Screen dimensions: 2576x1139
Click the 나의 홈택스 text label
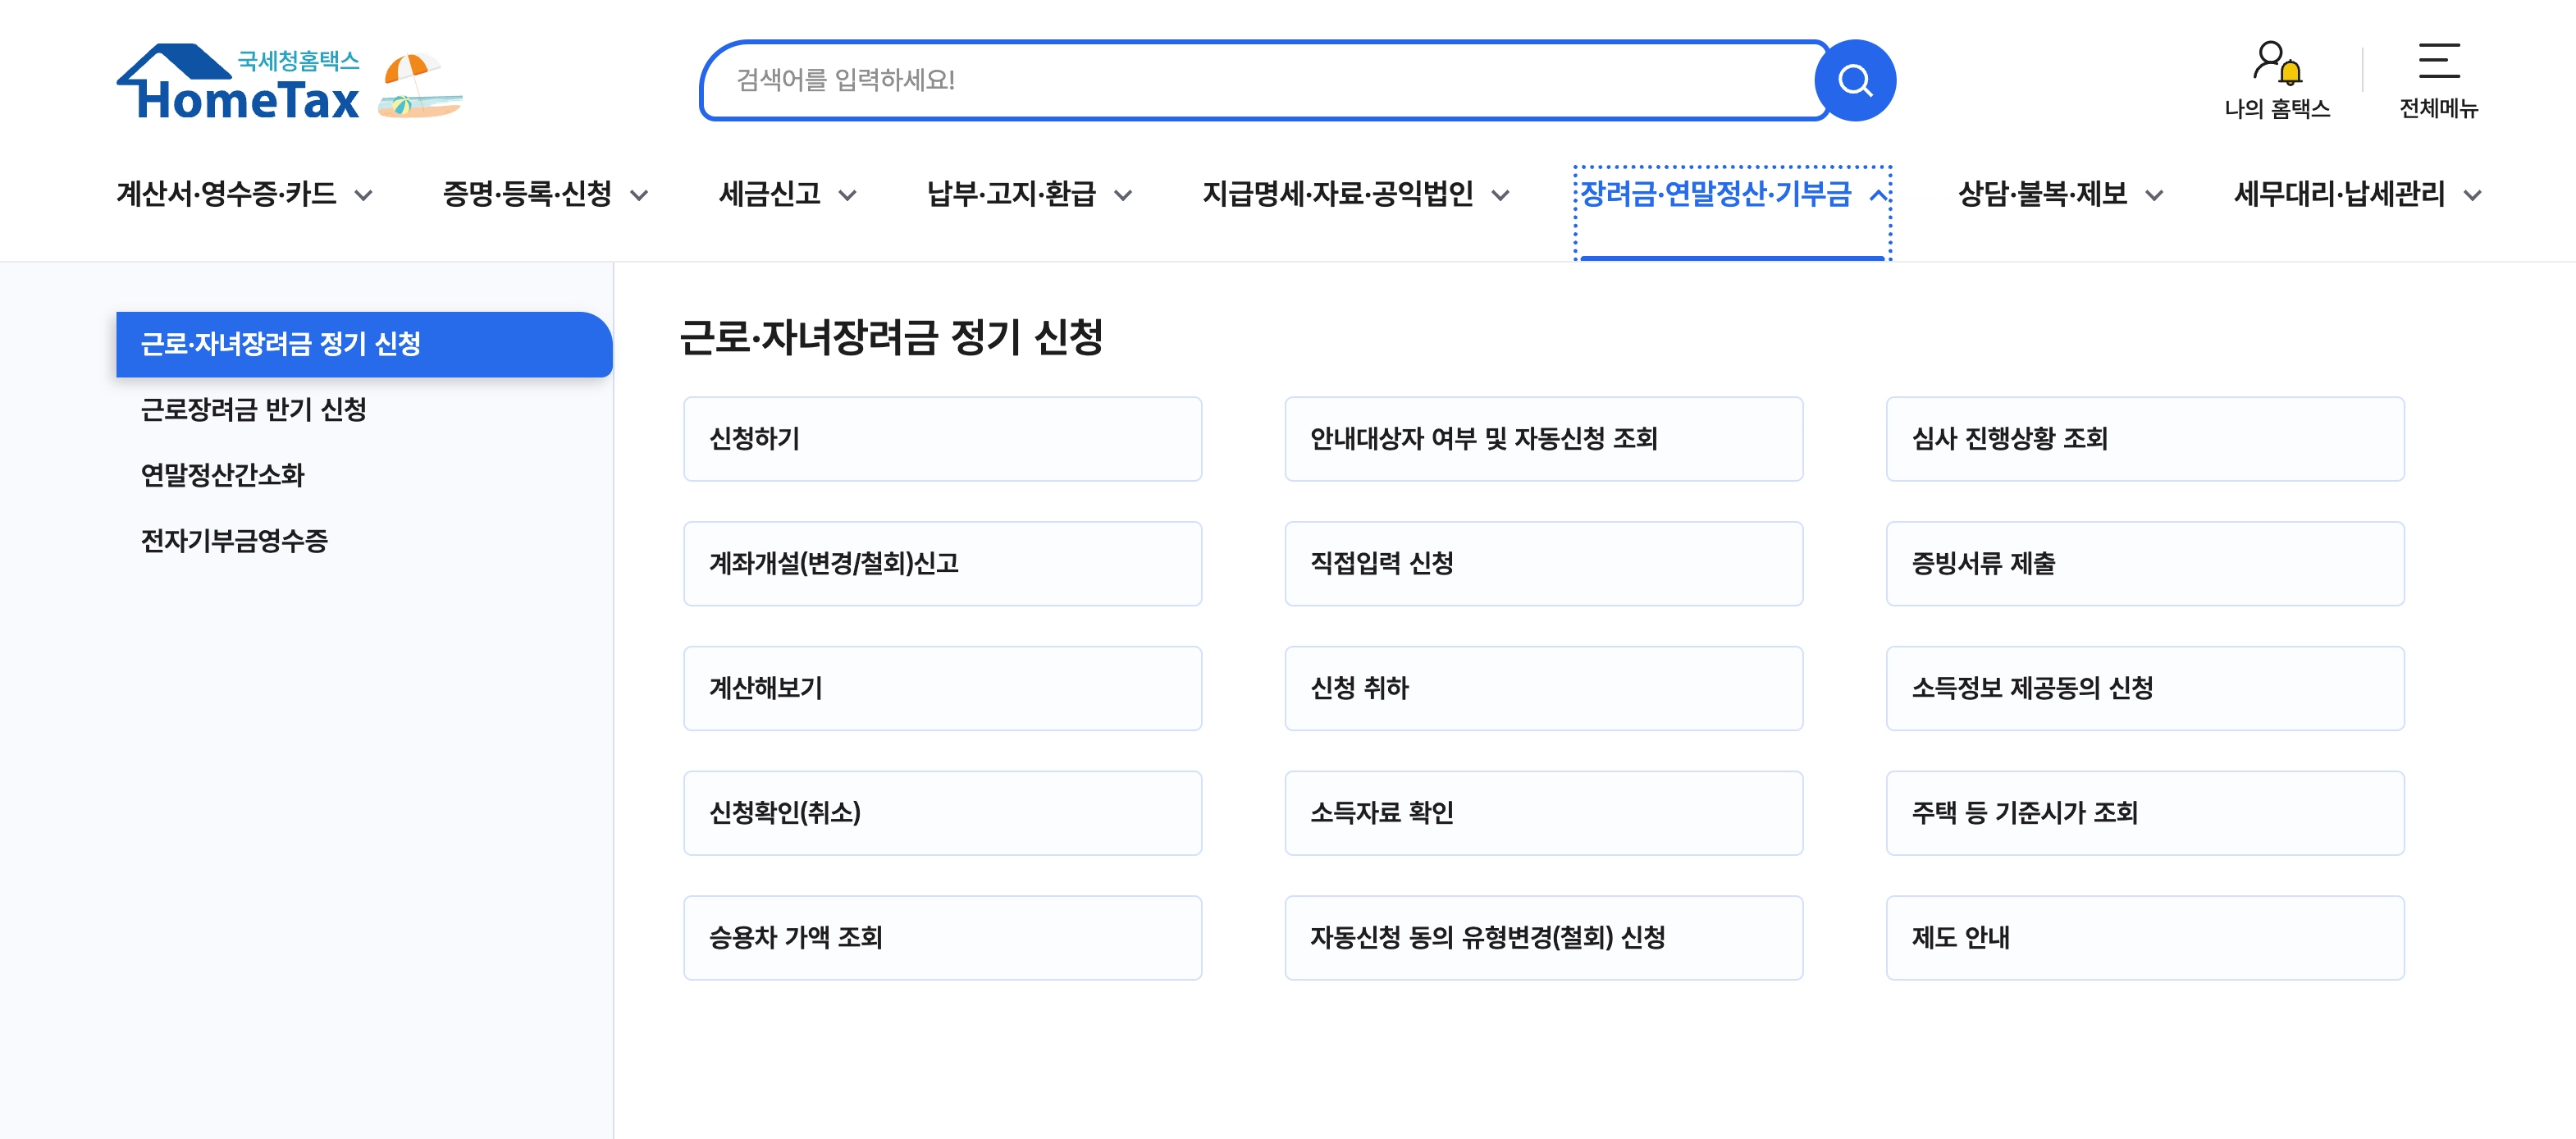pos(2277,109)
